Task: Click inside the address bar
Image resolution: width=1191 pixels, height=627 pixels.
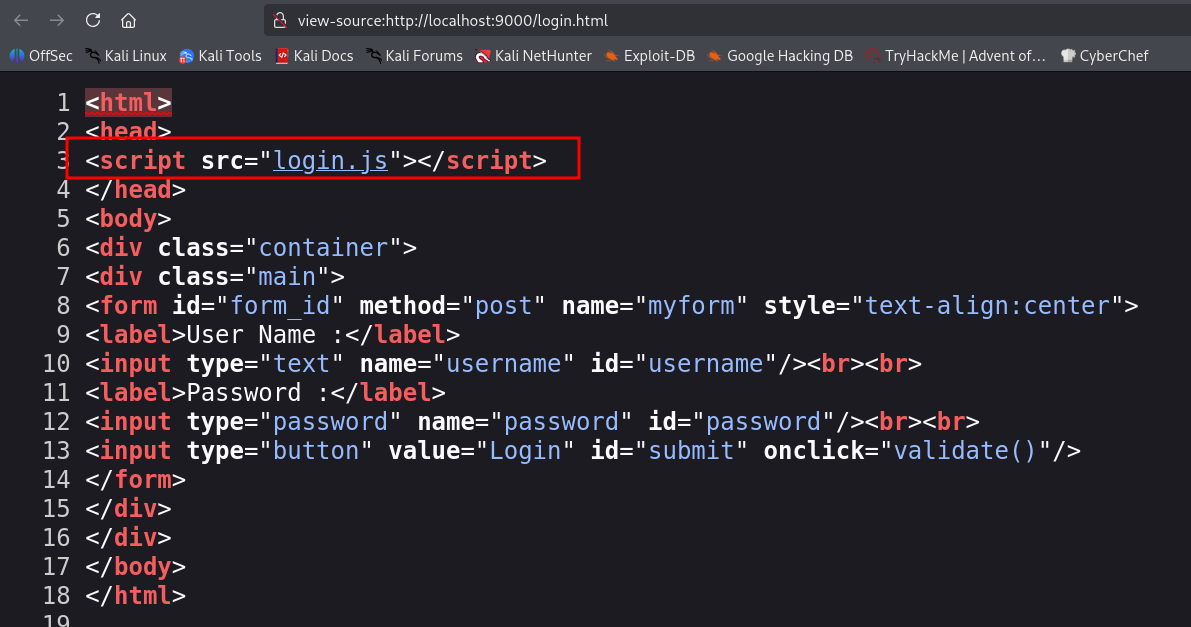Action: (x=500, y=20)
